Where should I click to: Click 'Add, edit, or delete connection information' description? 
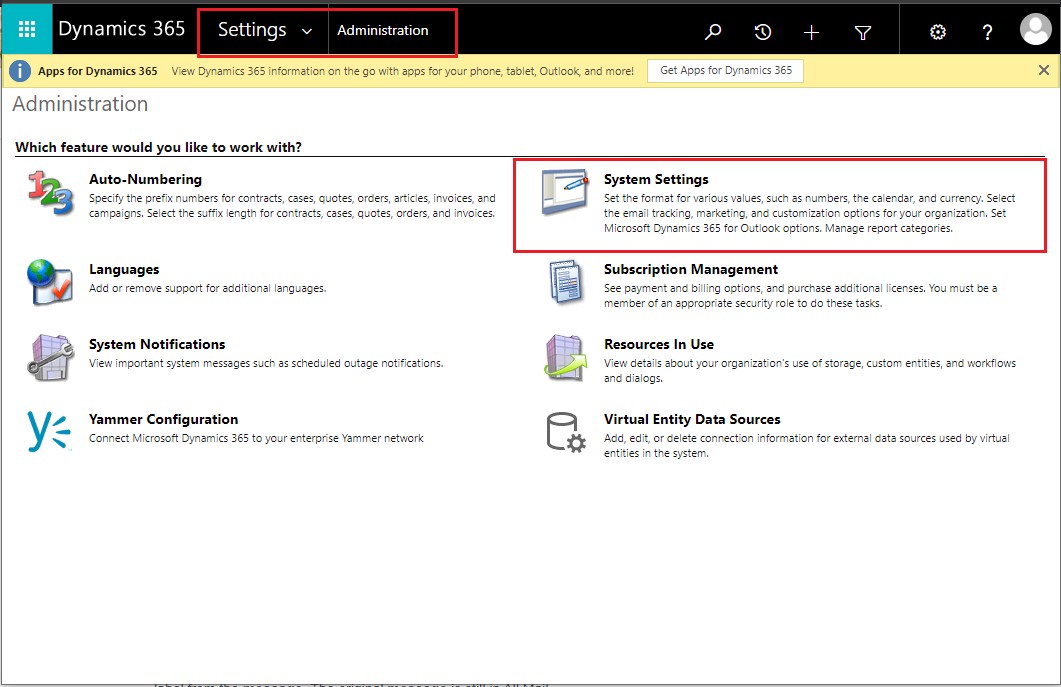tap(807, 446)
